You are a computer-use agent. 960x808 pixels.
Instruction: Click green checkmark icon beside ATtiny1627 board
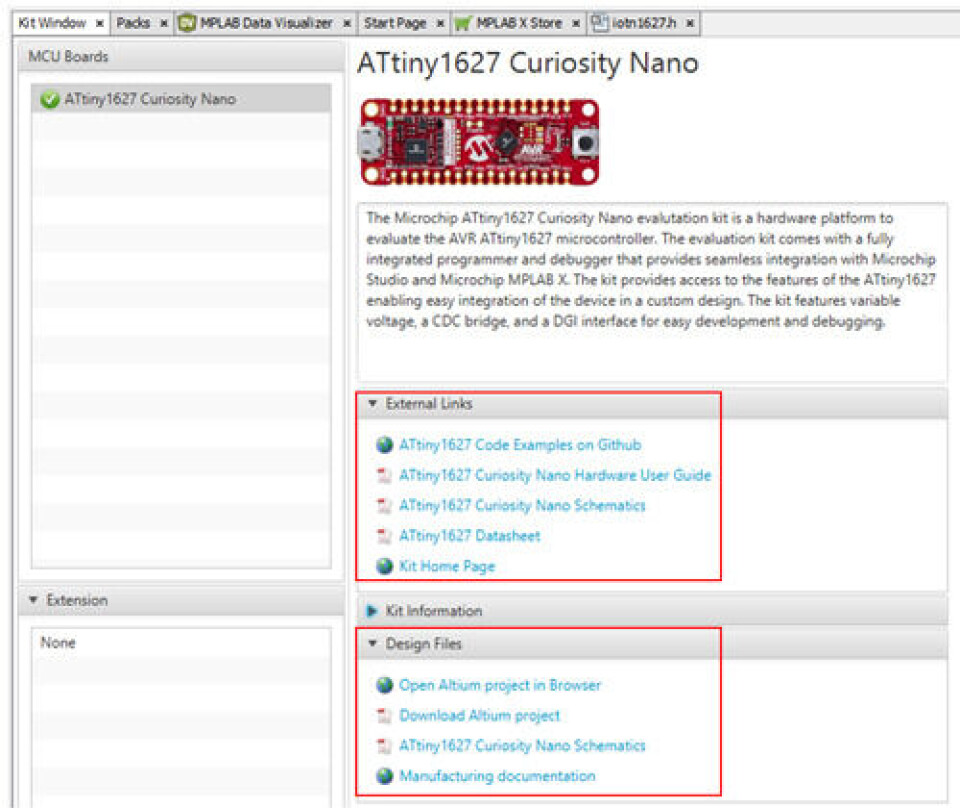tap(50, 99)
